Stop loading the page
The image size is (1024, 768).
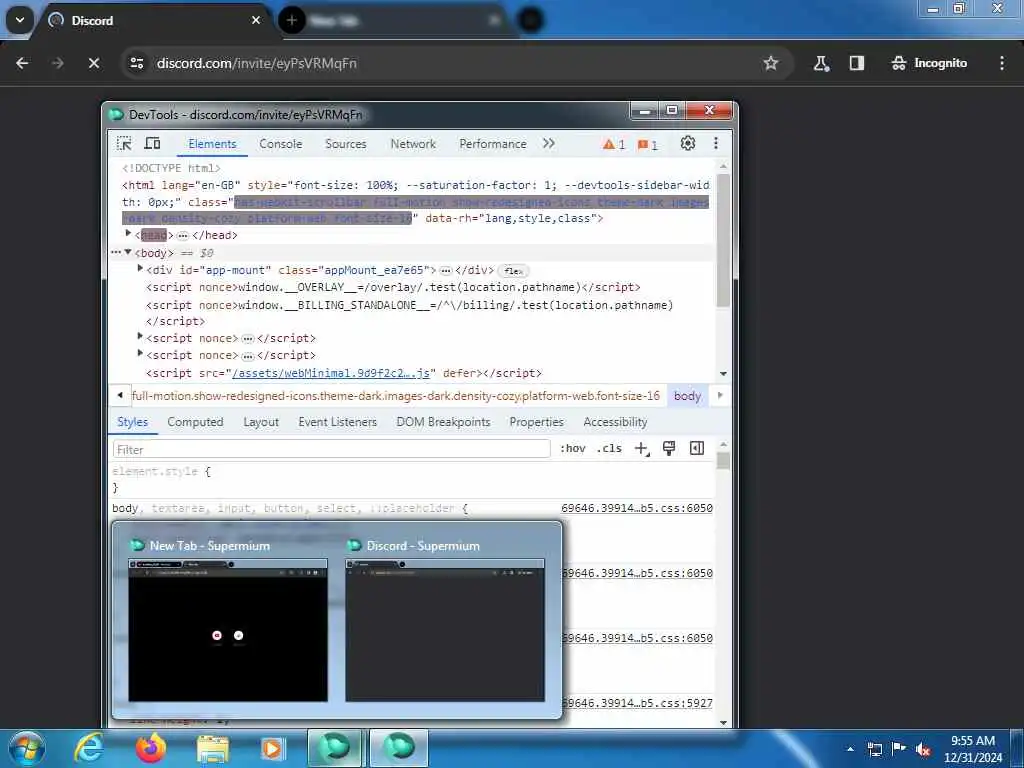point(93,63)
